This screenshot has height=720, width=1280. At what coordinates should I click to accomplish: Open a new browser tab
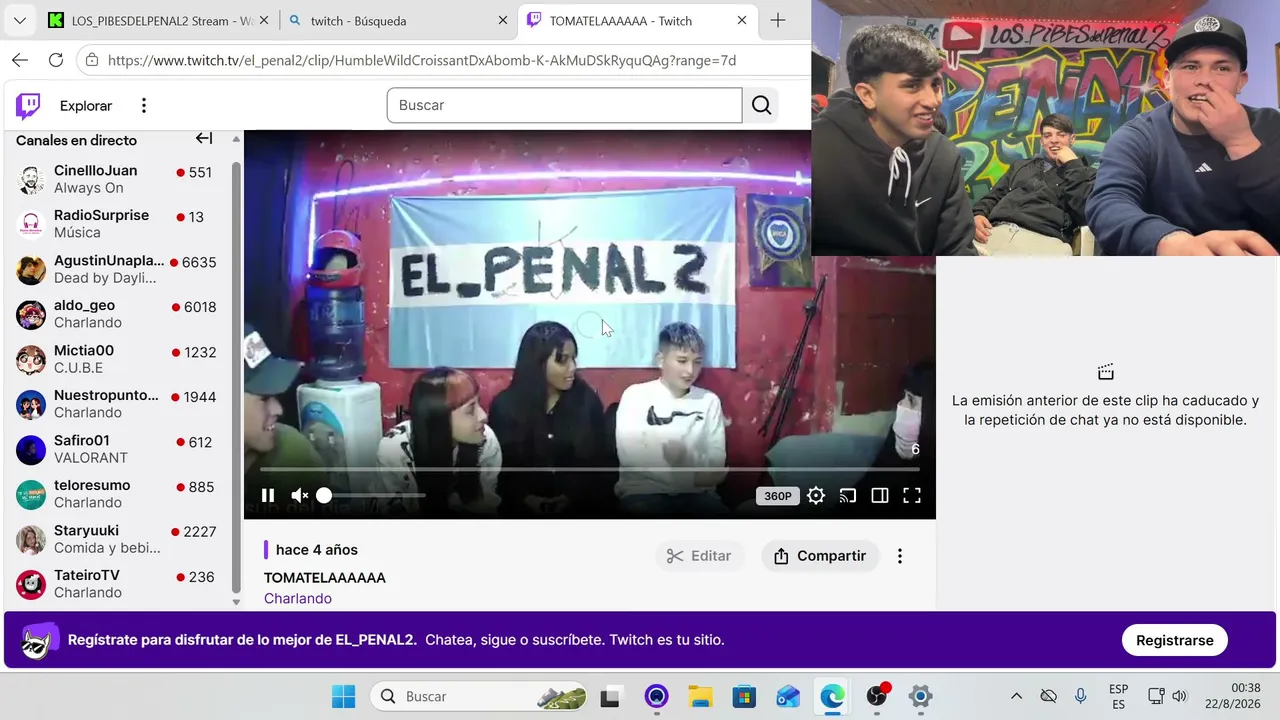pos(778,21)
